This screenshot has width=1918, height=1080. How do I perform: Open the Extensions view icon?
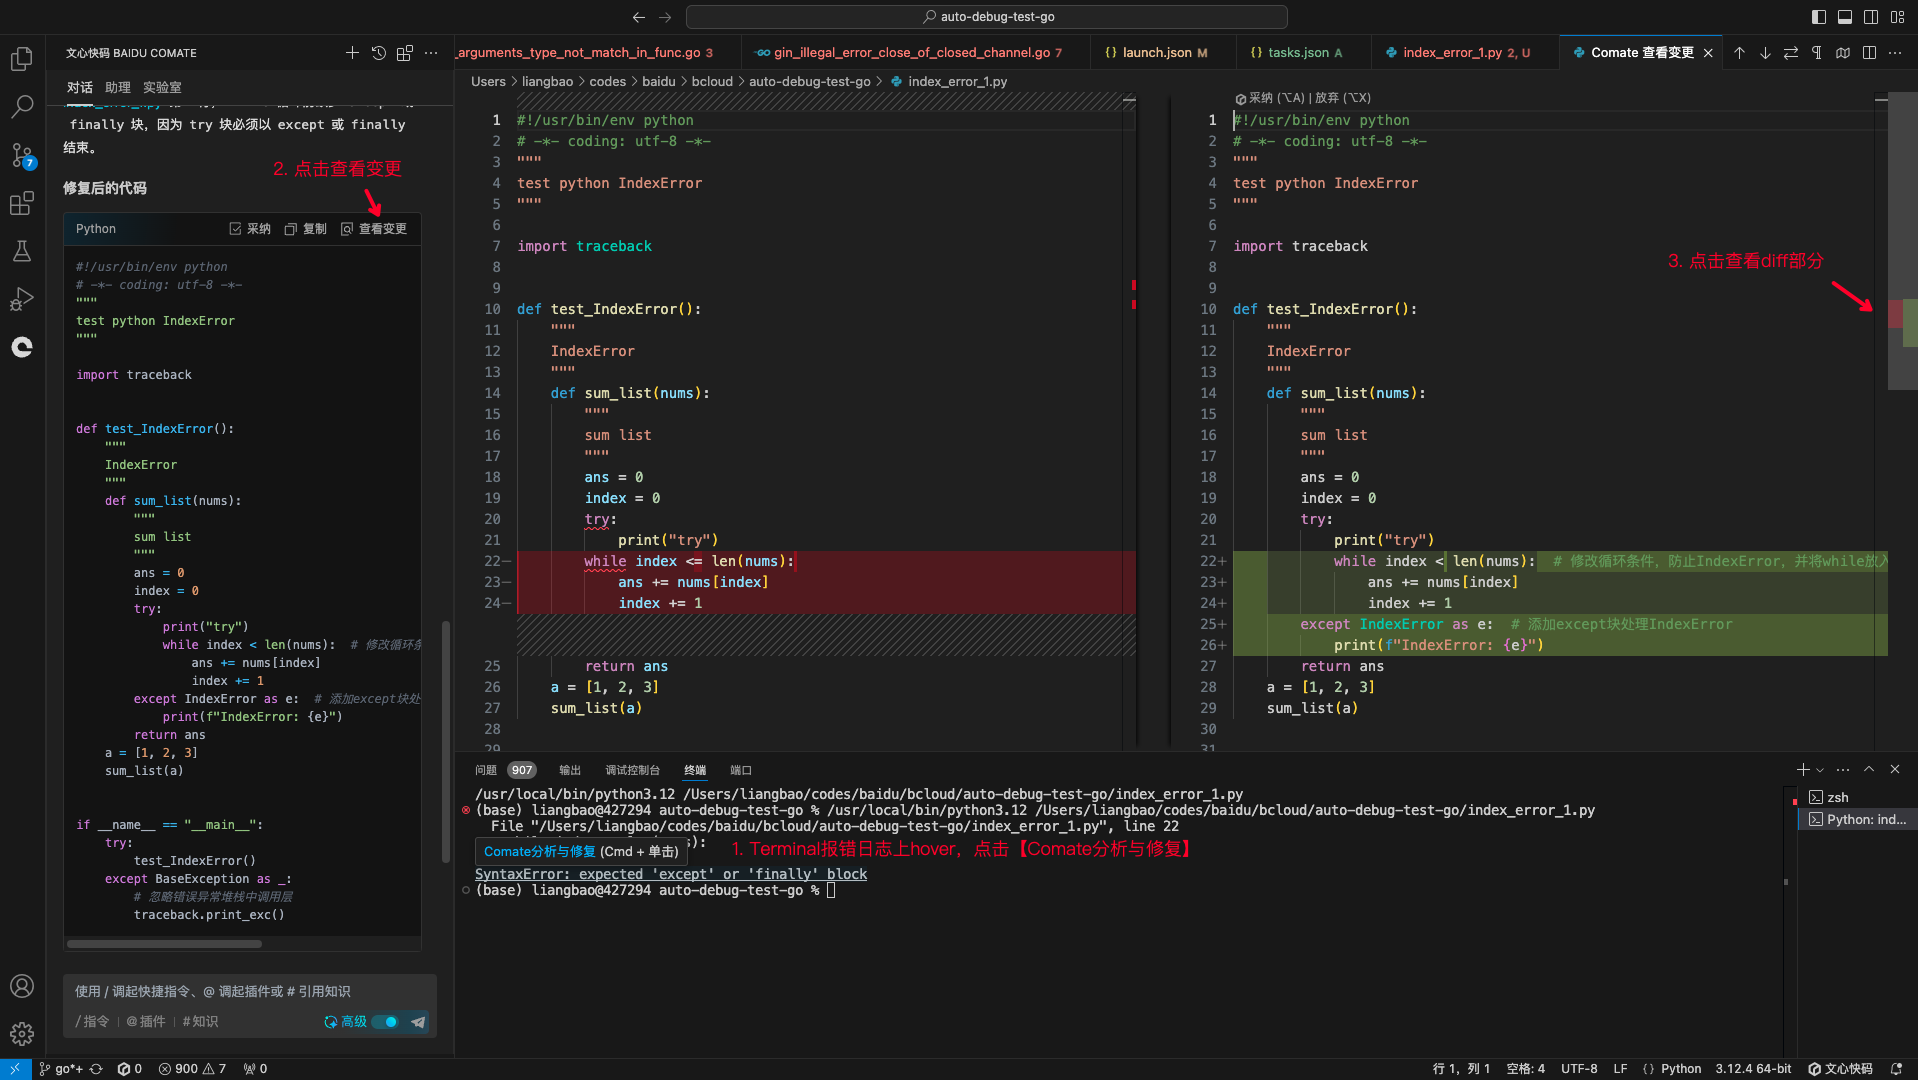[x=22, y=203]
